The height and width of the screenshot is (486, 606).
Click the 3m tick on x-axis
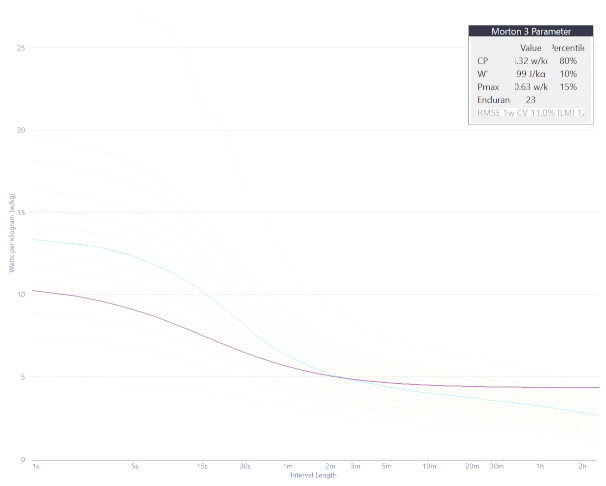[x=355, y=466]
